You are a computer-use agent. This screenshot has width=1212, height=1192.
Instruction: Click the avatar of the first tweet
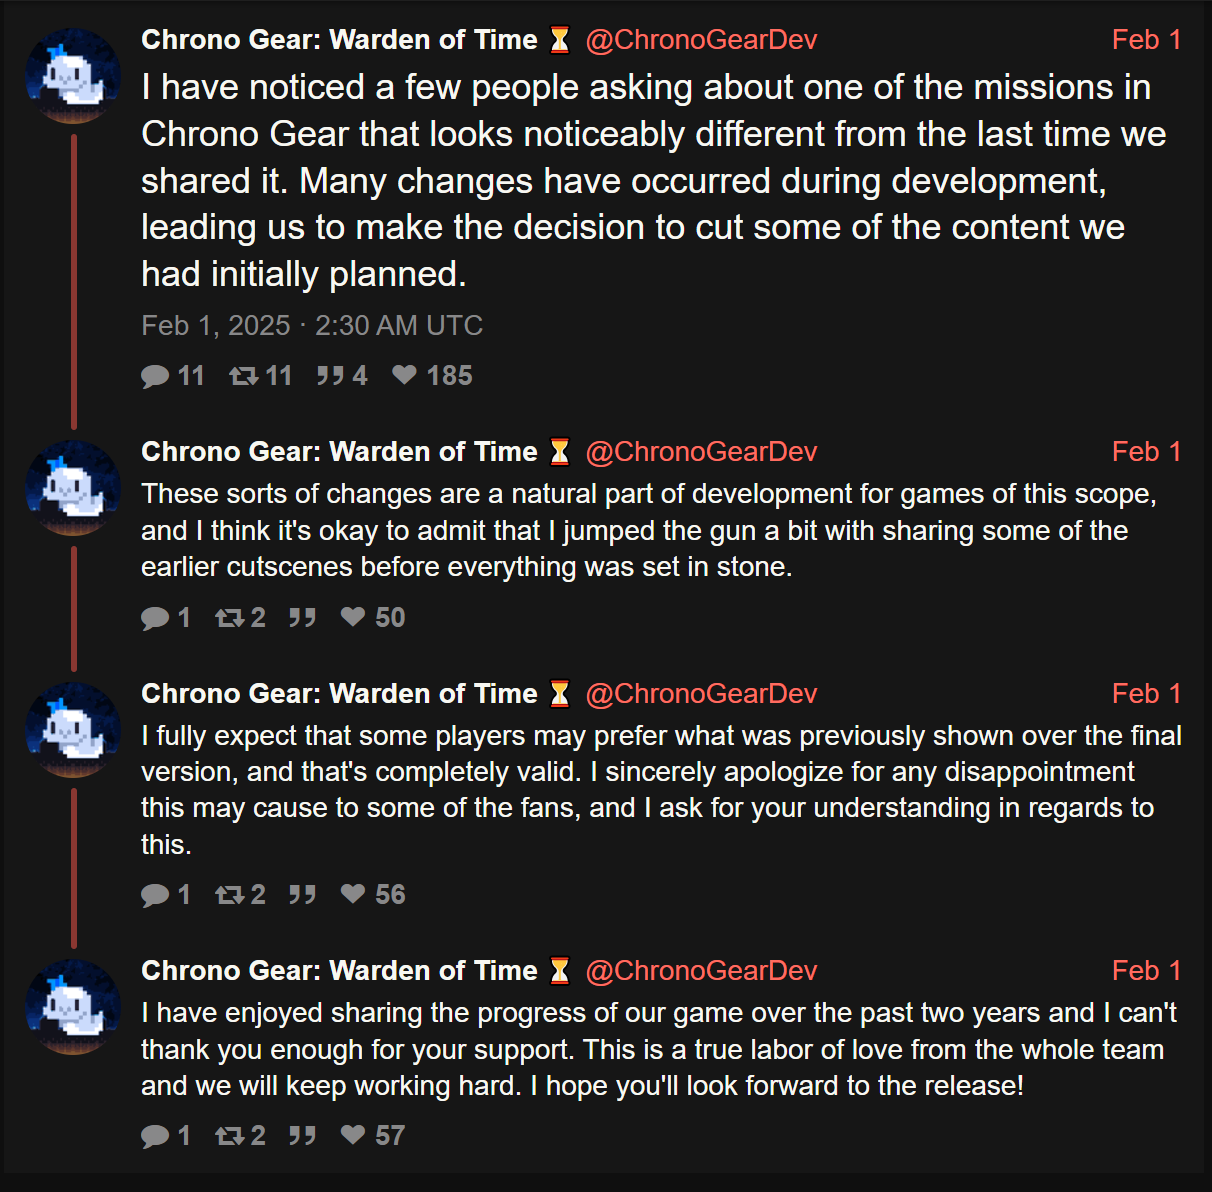pos(73,76)
